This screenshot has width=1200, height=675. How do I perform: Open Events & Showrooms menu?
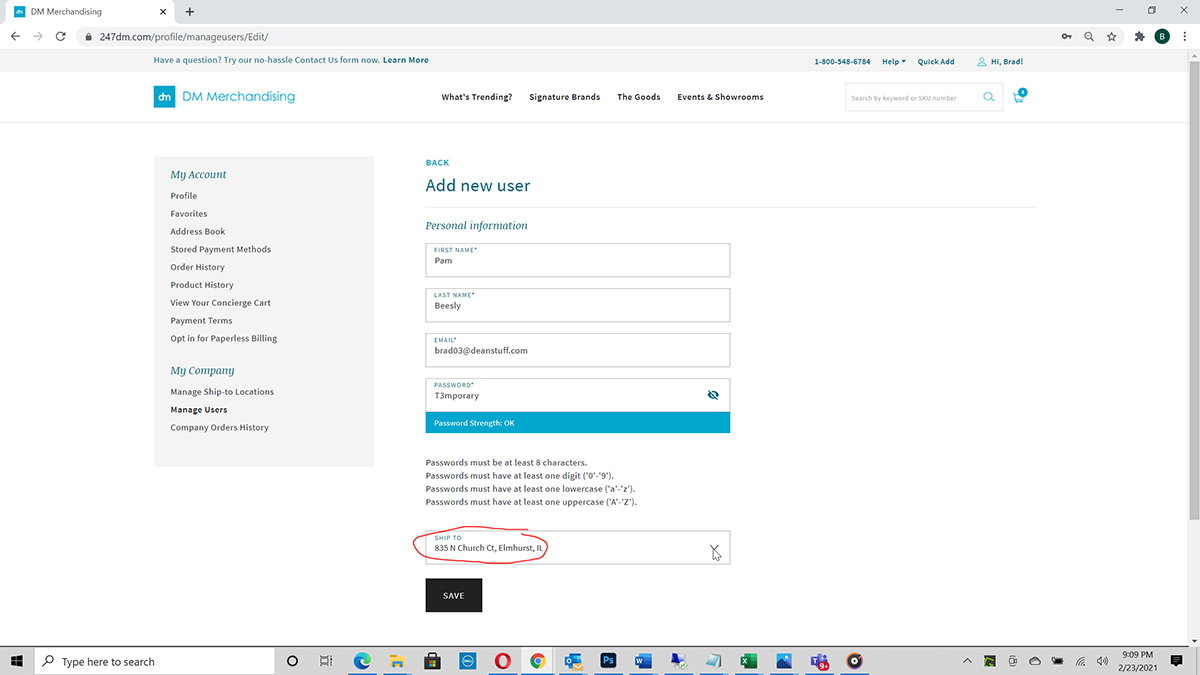click(720, 97)
